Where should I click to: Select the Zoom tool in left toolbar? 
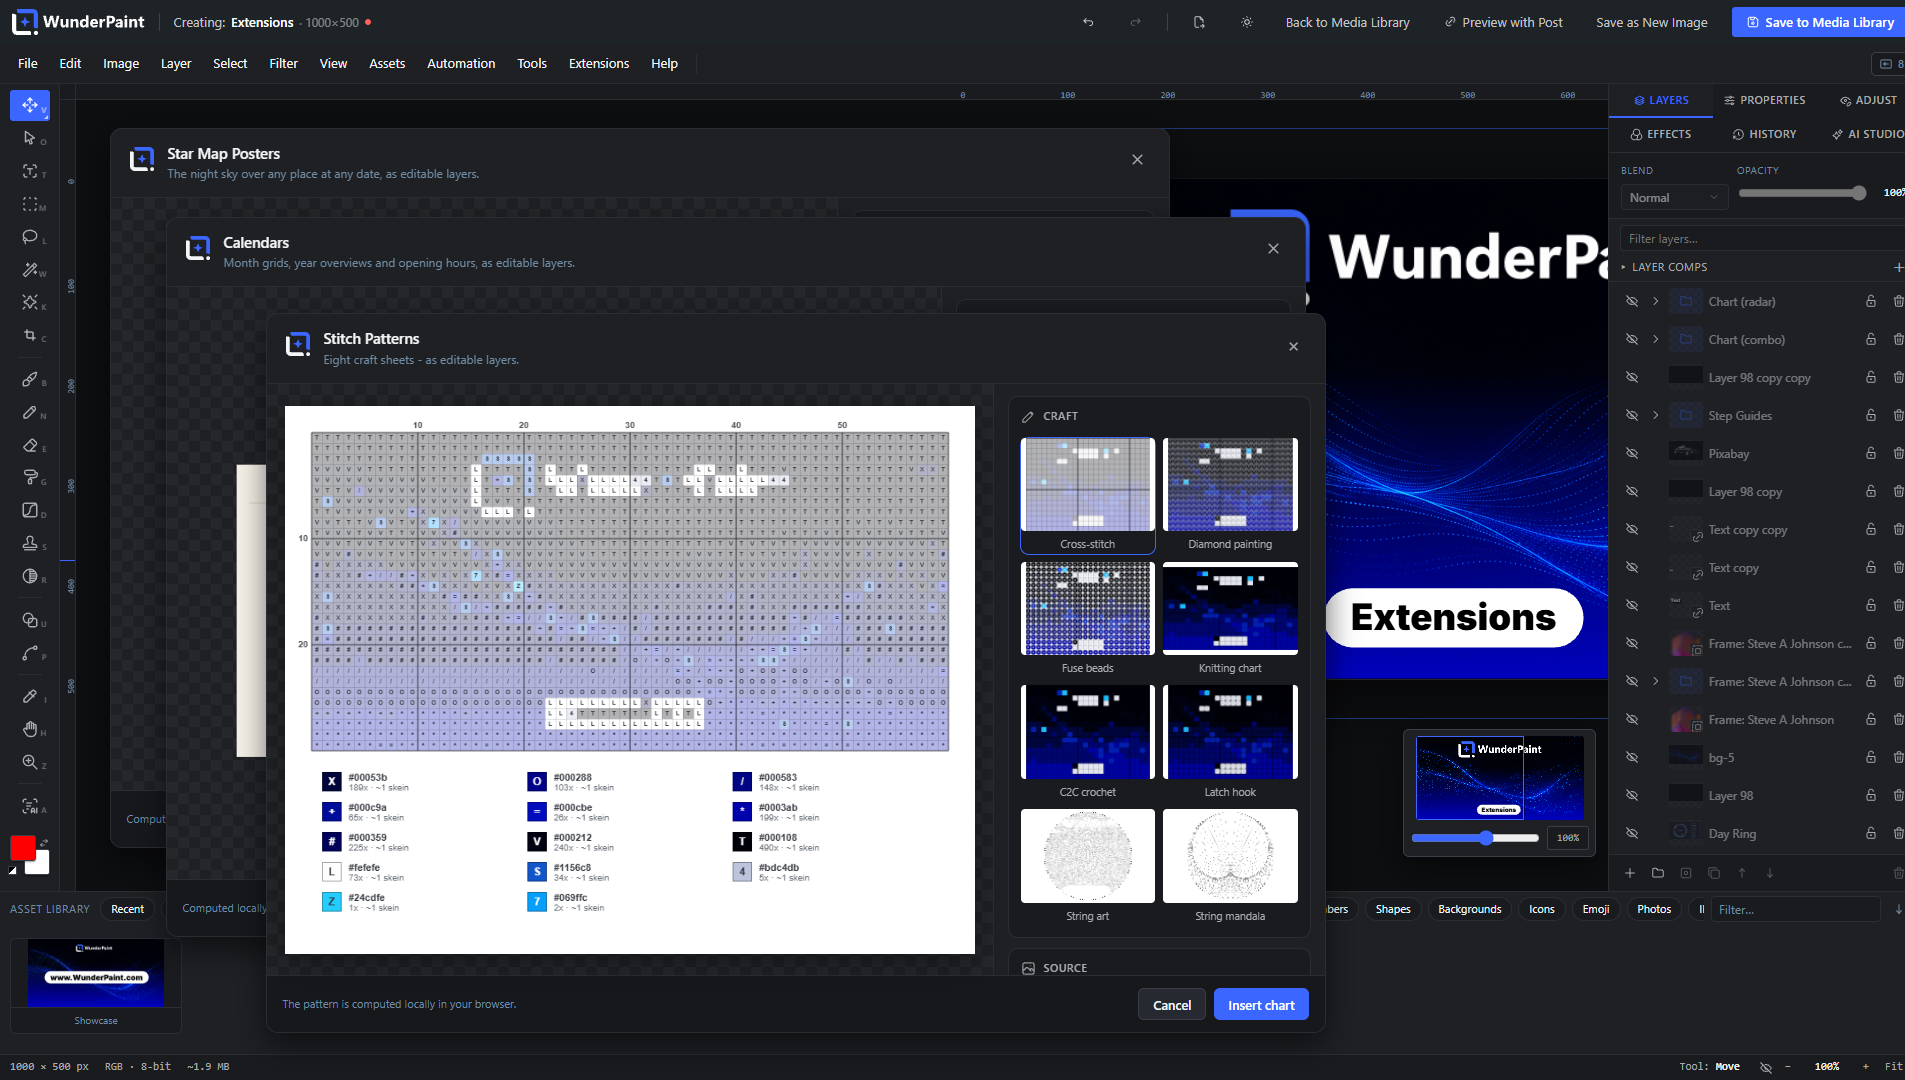(30, 762)
